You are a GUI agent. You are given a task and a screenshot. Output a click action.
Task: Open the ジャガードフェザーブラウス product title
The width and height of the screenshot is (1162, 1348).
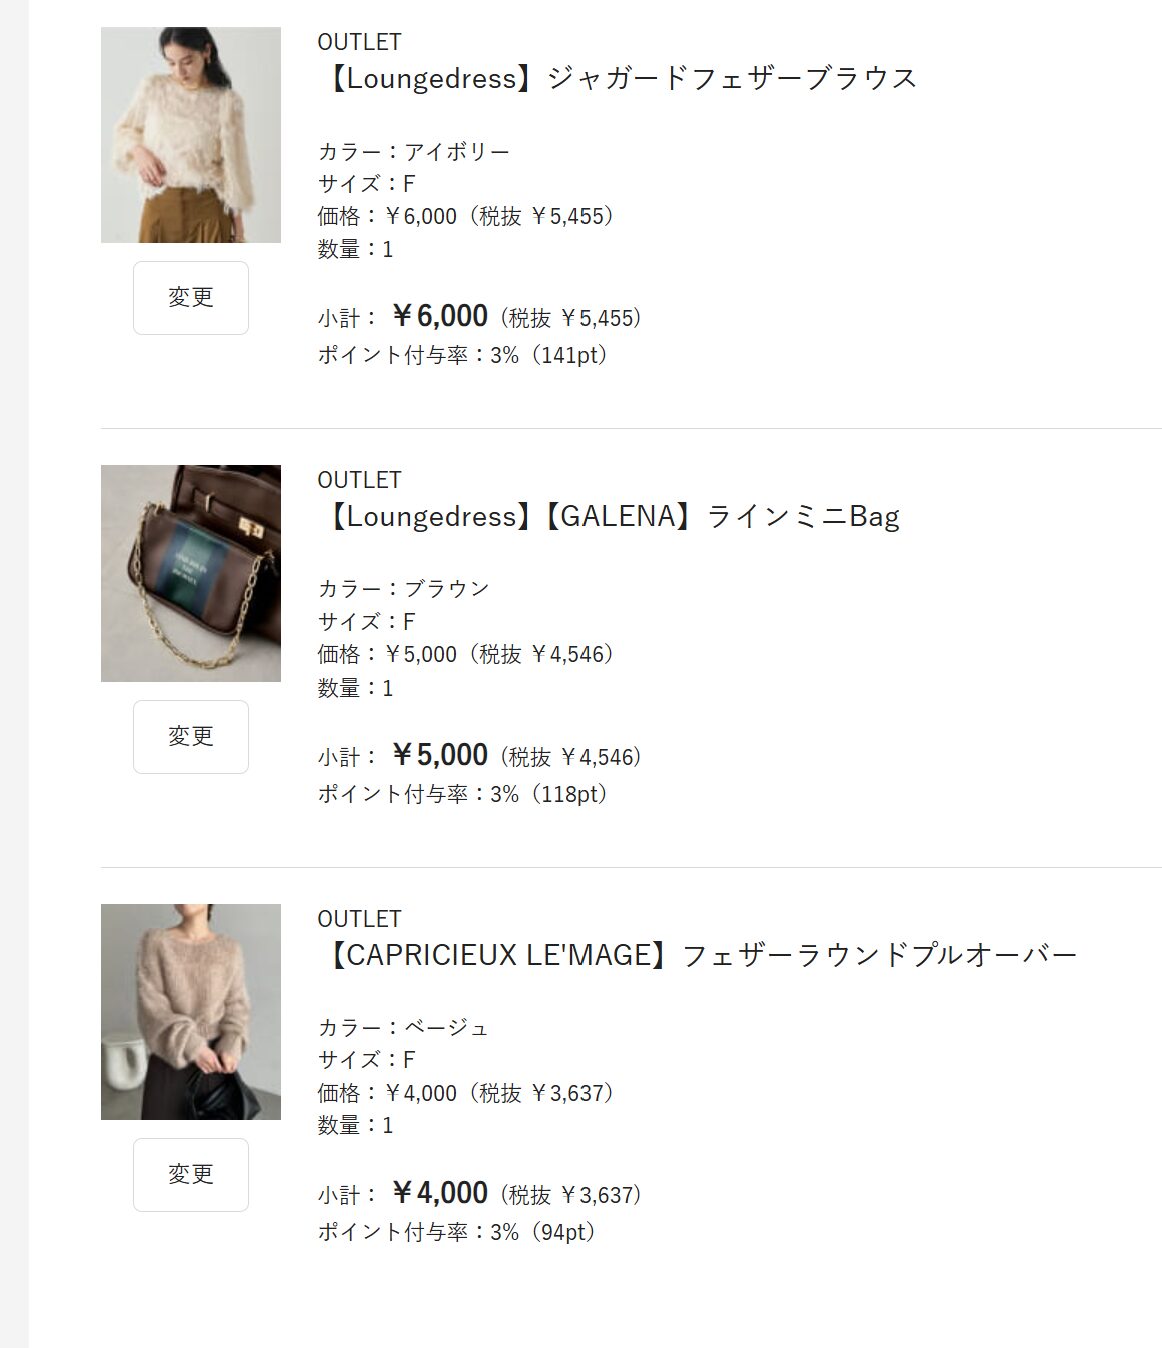[617, 78]
